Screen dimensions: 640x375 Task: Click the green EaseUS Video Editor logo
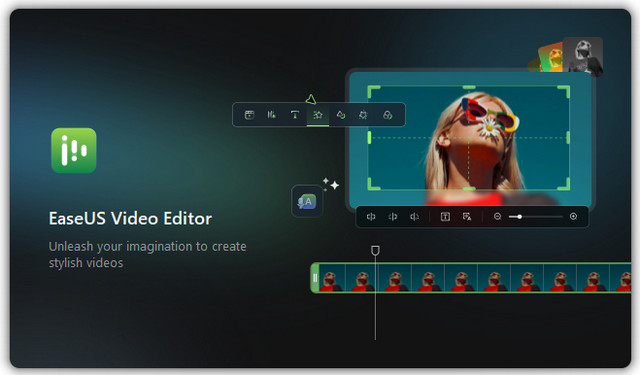[x=74, y=150]
